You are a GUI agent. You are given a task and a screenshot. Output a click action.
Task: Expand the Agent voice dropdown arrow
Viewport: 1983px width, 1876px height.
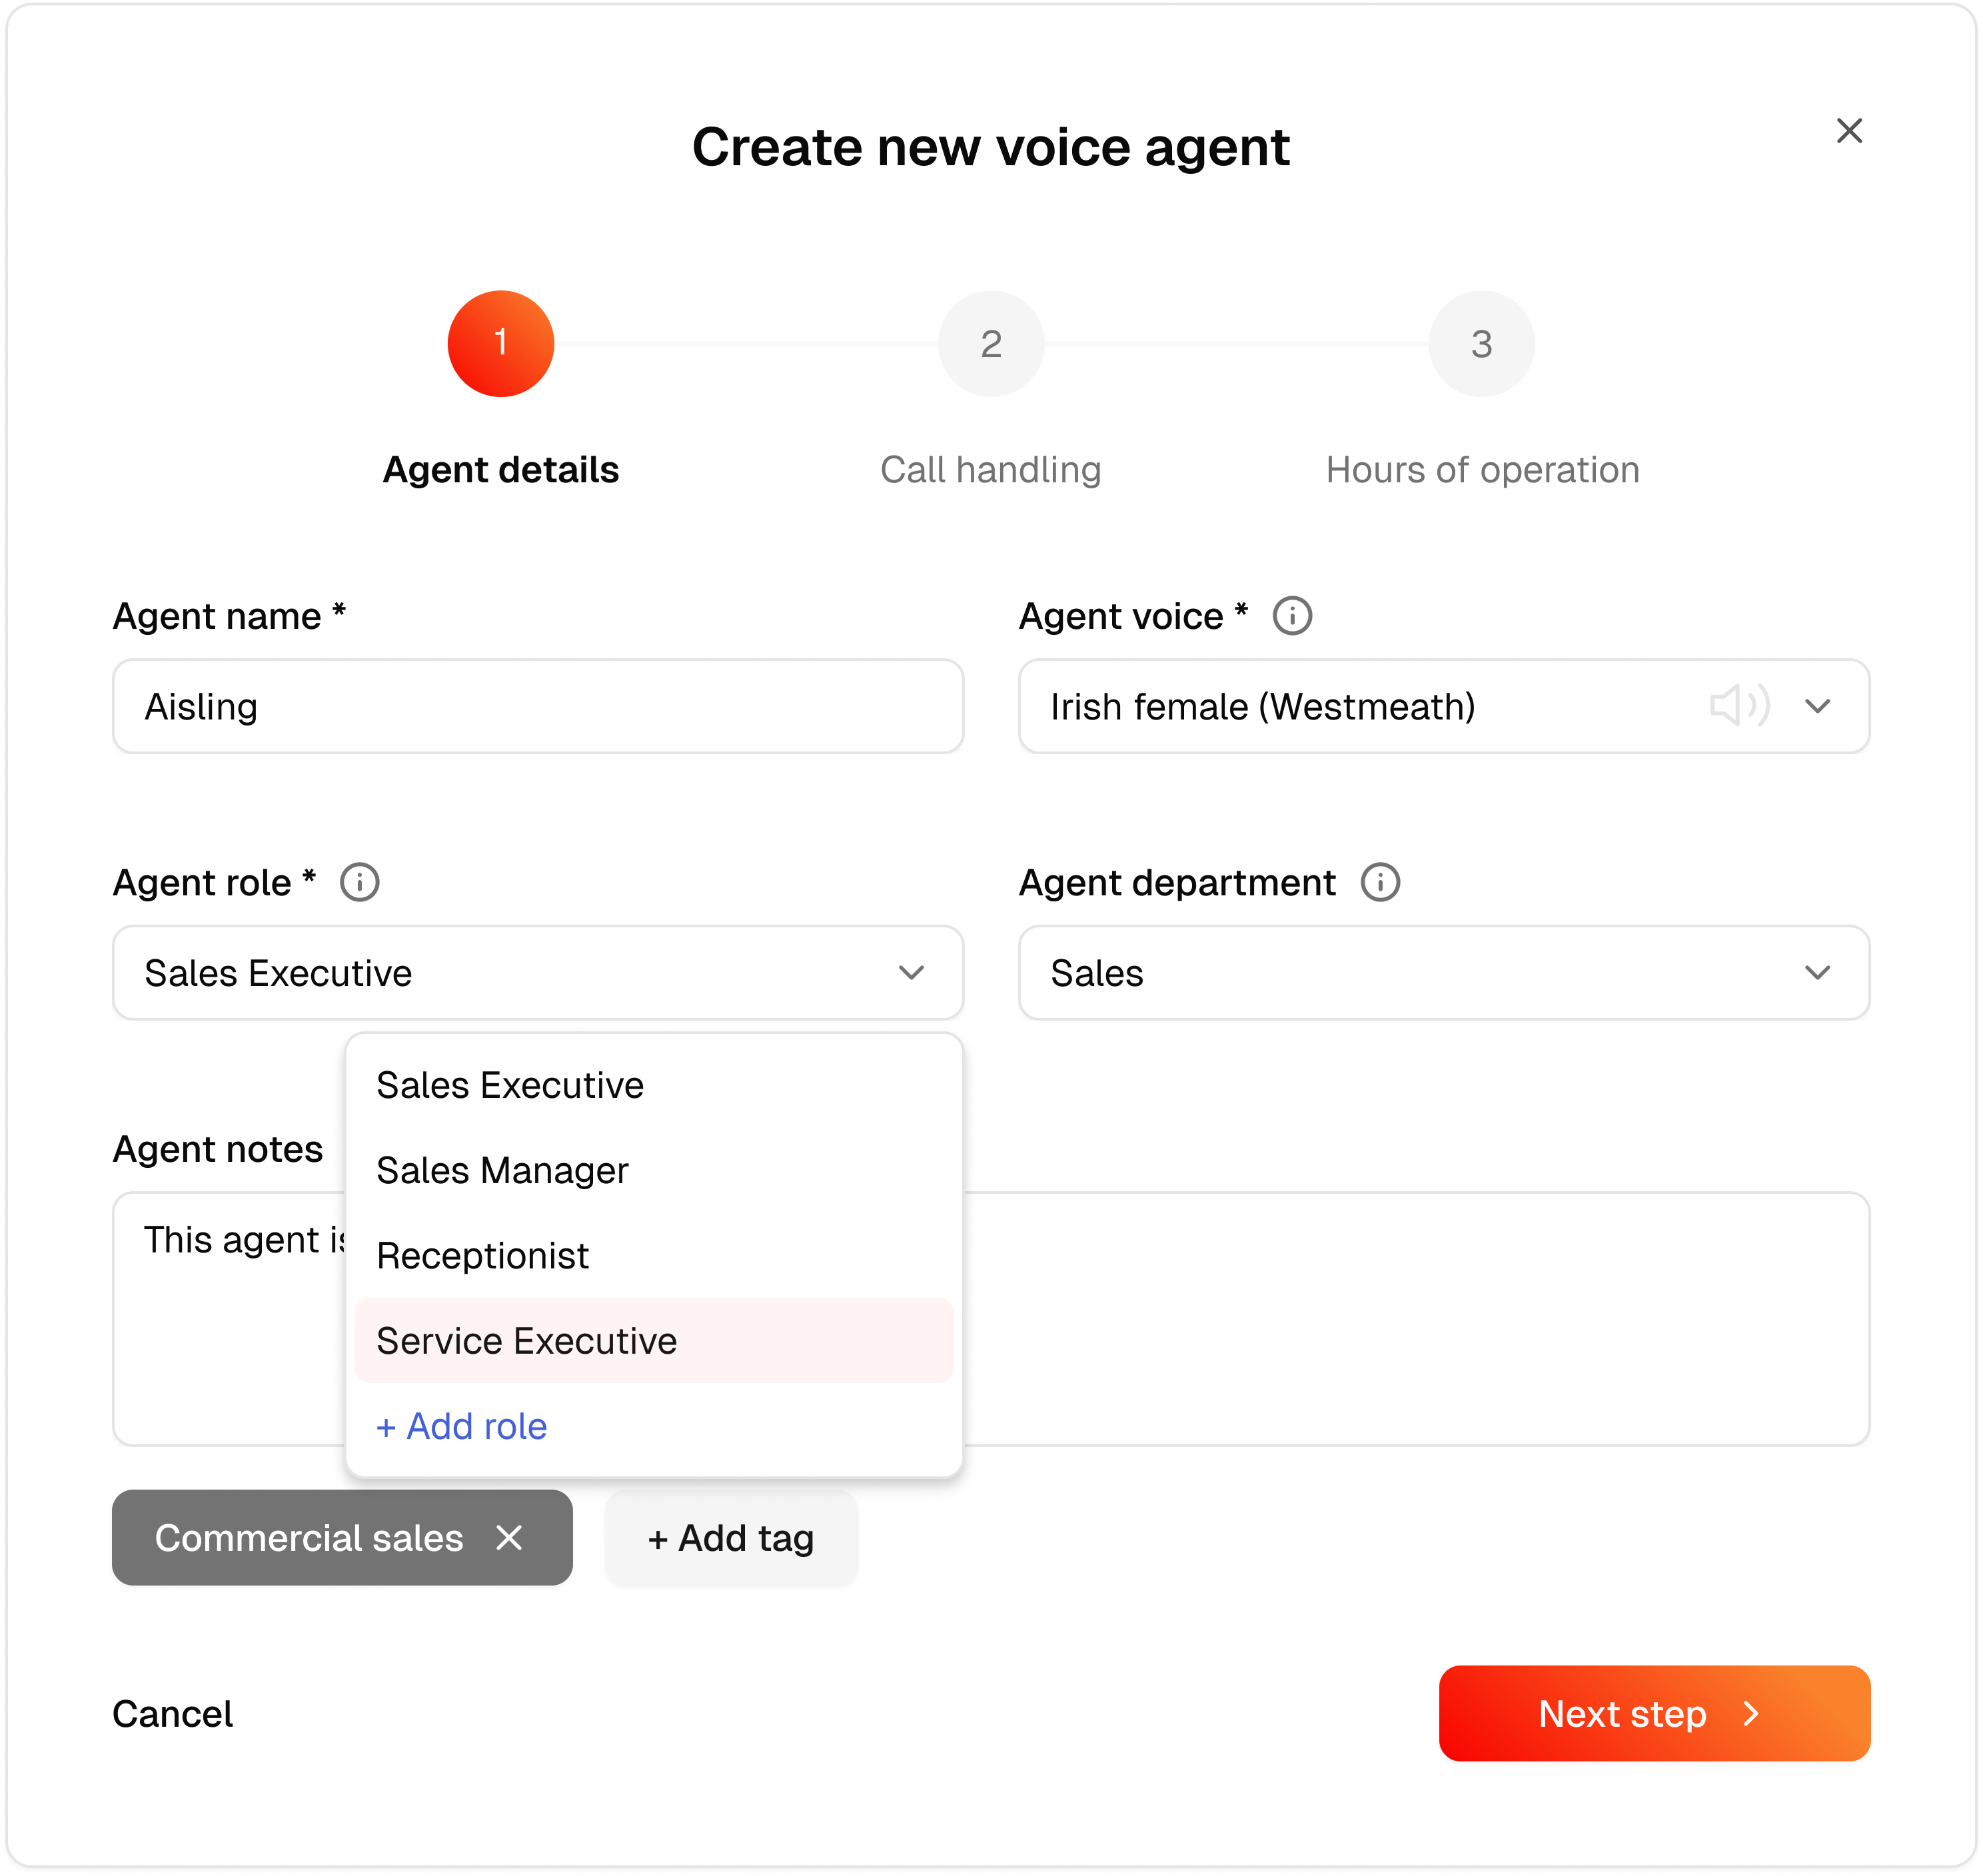(1817, 706)
